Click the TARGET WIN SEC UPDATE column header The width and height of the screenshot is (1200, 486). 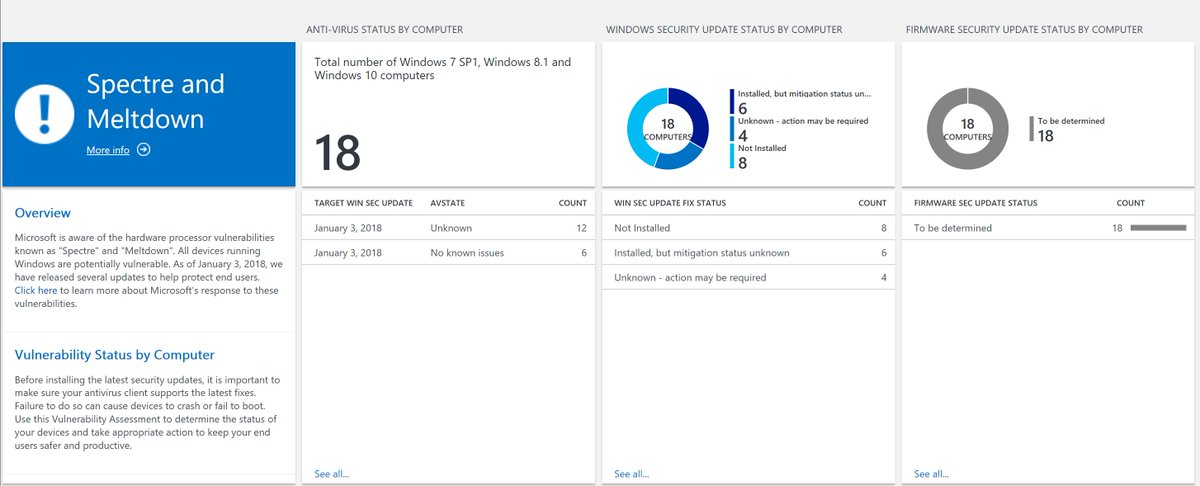(363, 203)
